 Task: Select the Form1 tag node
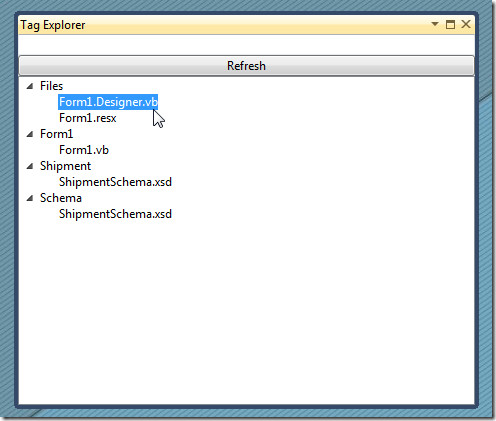tap(56, 134)
